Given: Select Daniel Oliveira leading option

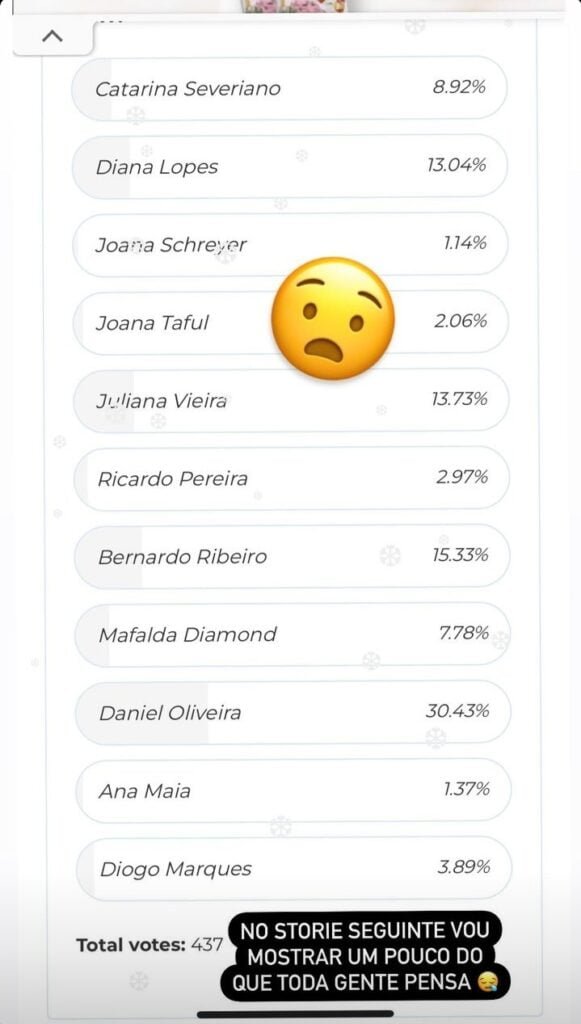Looking at the screenshot, I should (x=293, y=712).
